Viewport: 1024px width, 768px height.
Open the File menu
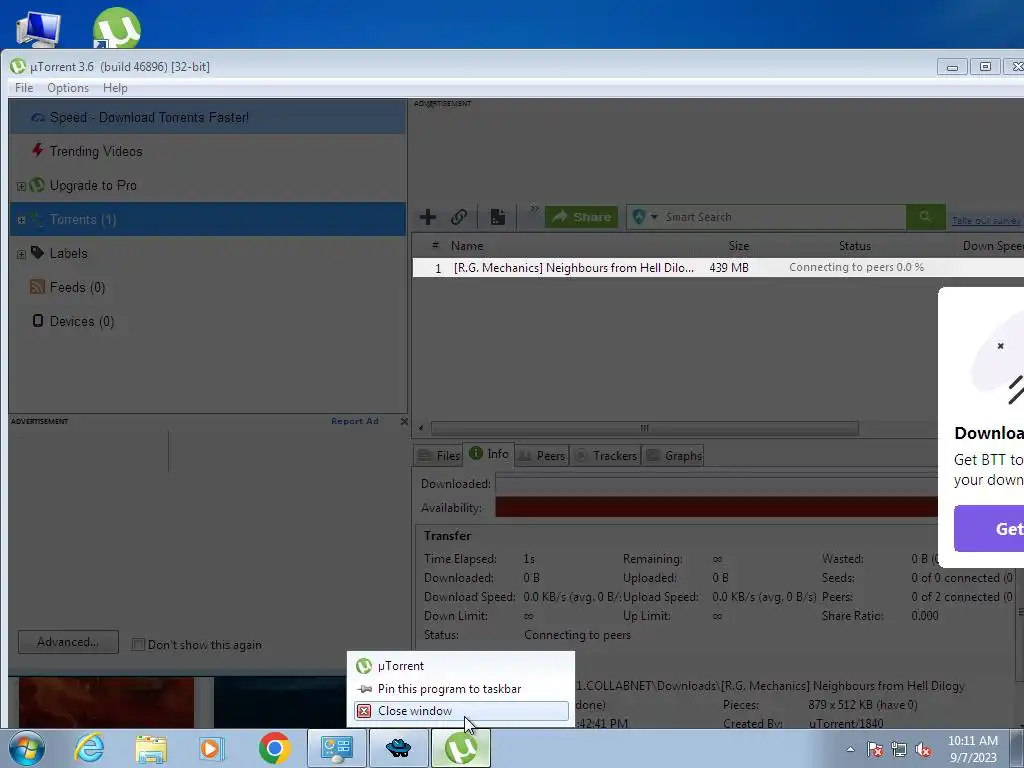(24, 88)
